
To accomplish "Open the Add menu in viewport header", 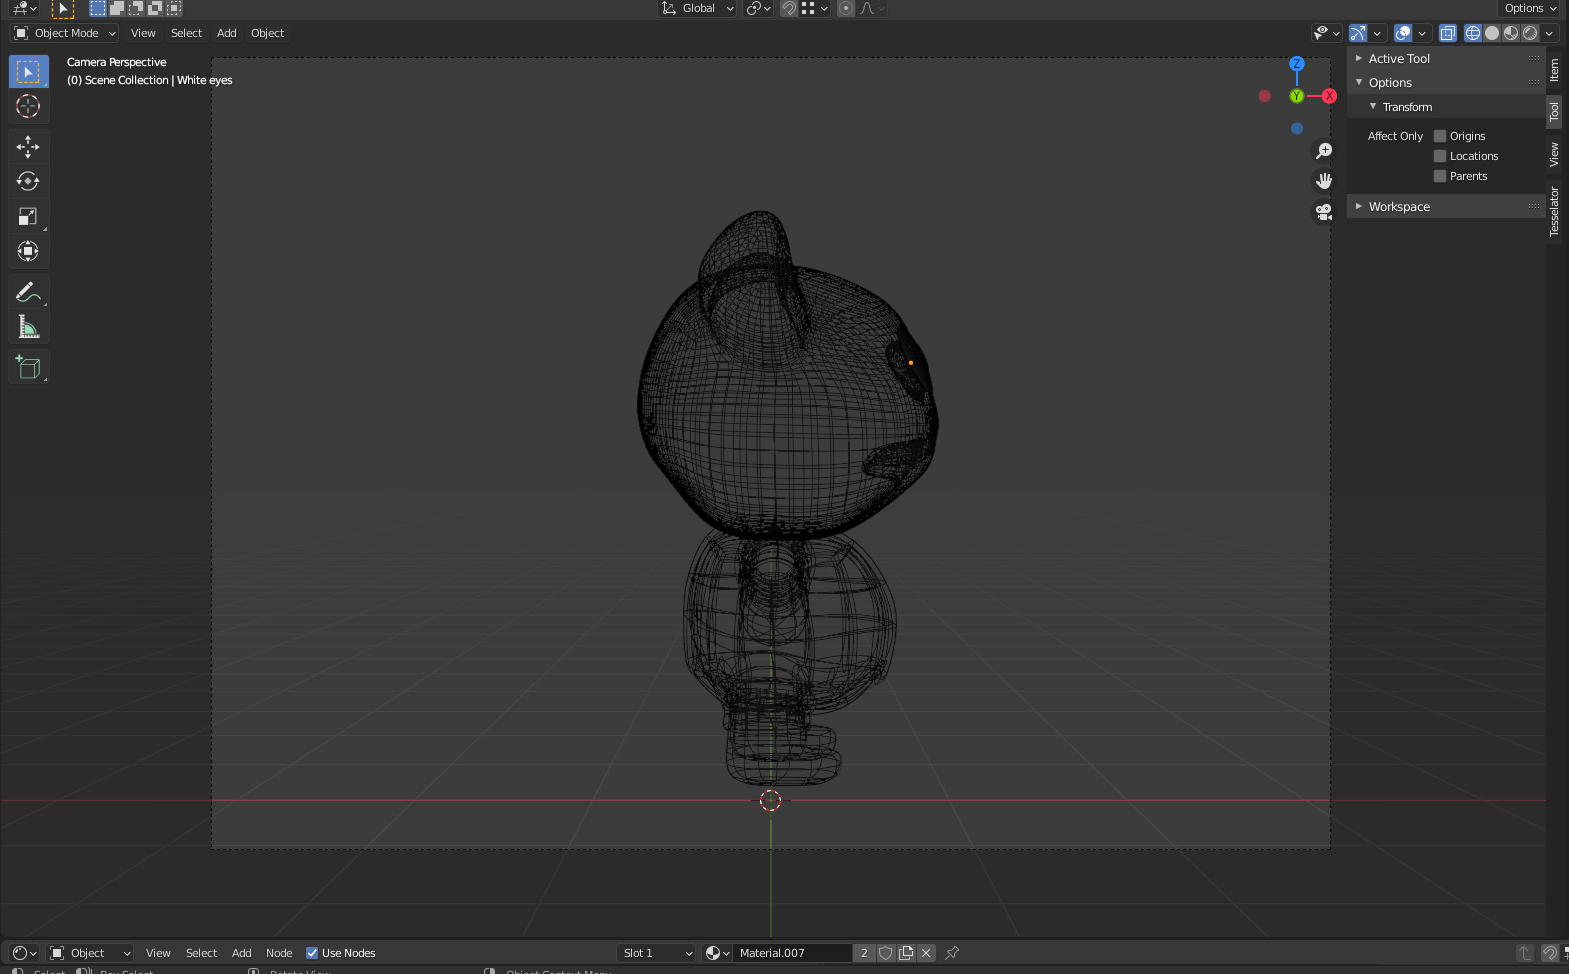I will [227, 33].
